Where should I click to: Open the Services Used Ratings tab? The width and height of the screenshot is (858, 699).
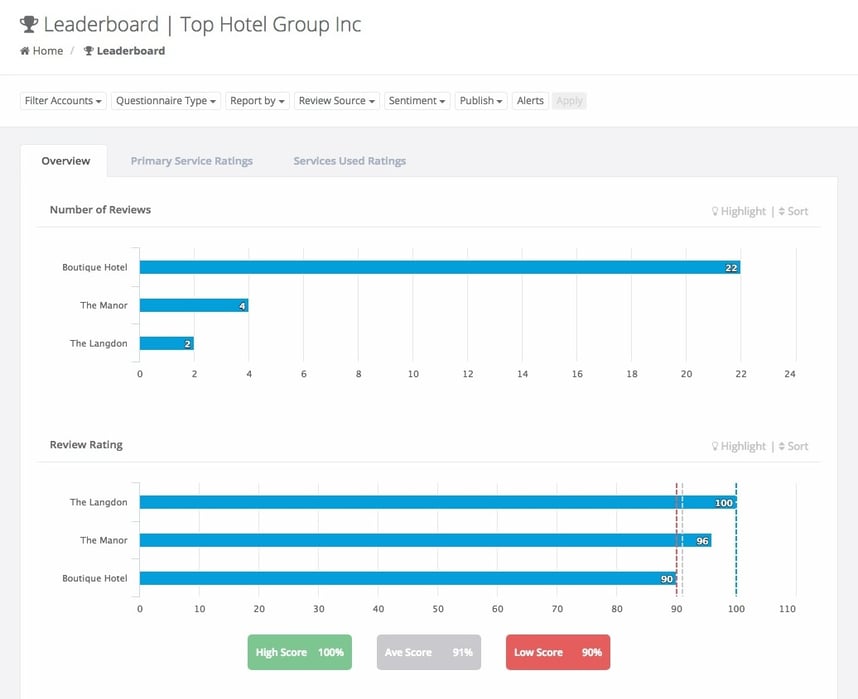[x=348, y=160]
